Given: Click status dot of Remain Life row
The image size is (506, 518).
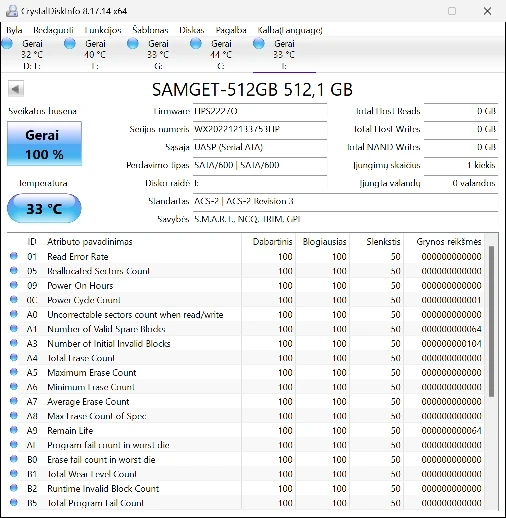Looking at the screenshot, I should coord(14,430).
